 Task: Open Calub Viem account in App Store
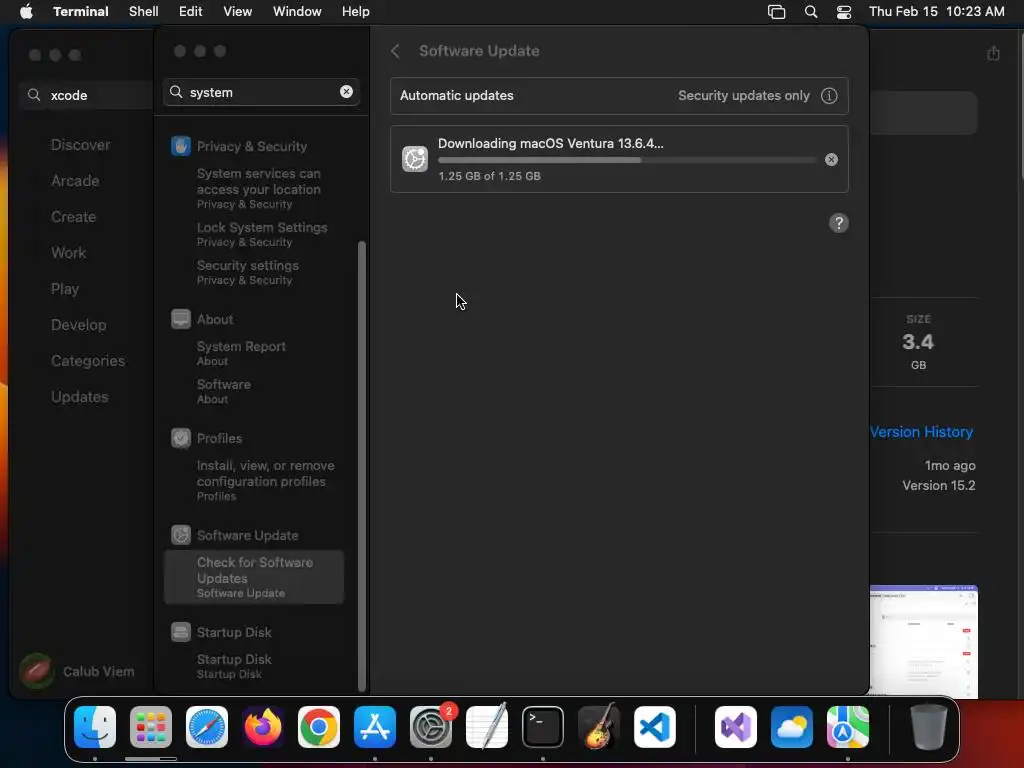tap(77, 671)
